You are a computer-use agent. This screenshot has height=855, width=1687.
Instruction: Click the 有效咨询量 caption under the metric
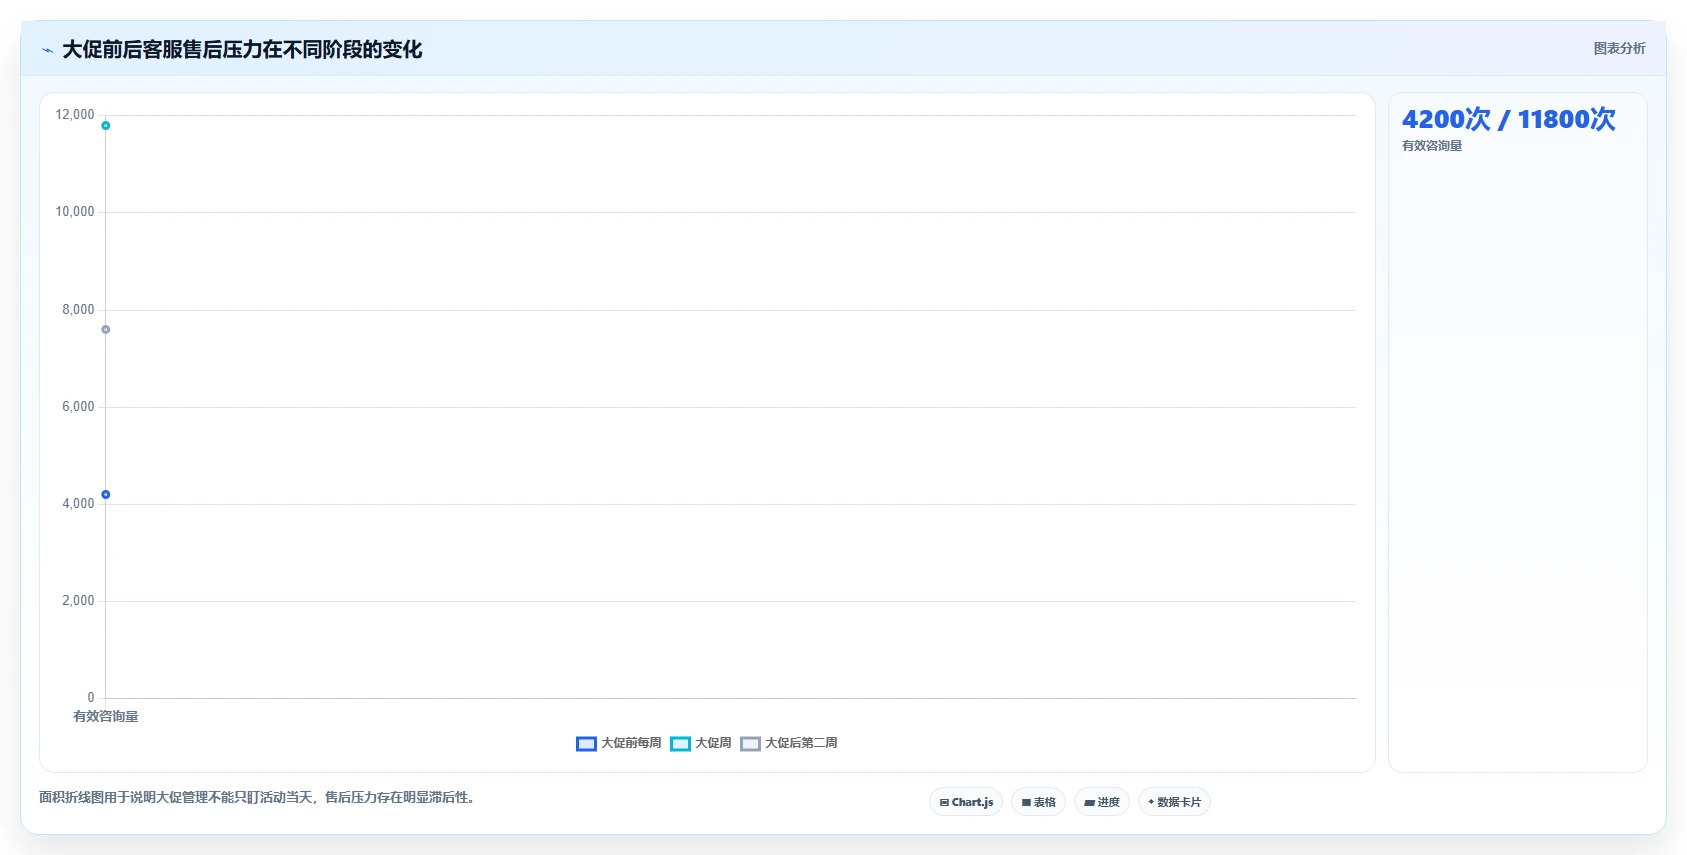click(x=1432, y=146)
